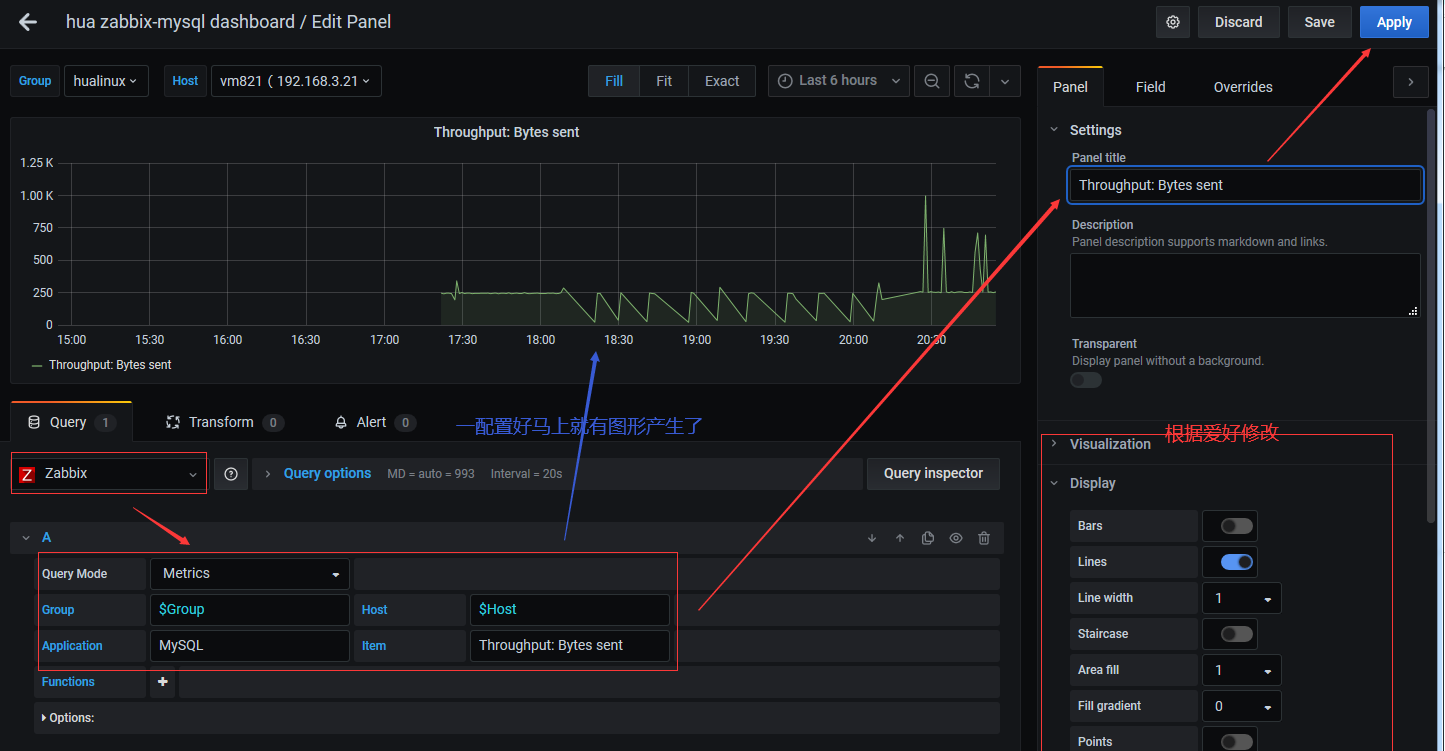Viewport: 1445px width, 751px height.
Task: Add a function with plus icon
Action: [x=162, y=682]
